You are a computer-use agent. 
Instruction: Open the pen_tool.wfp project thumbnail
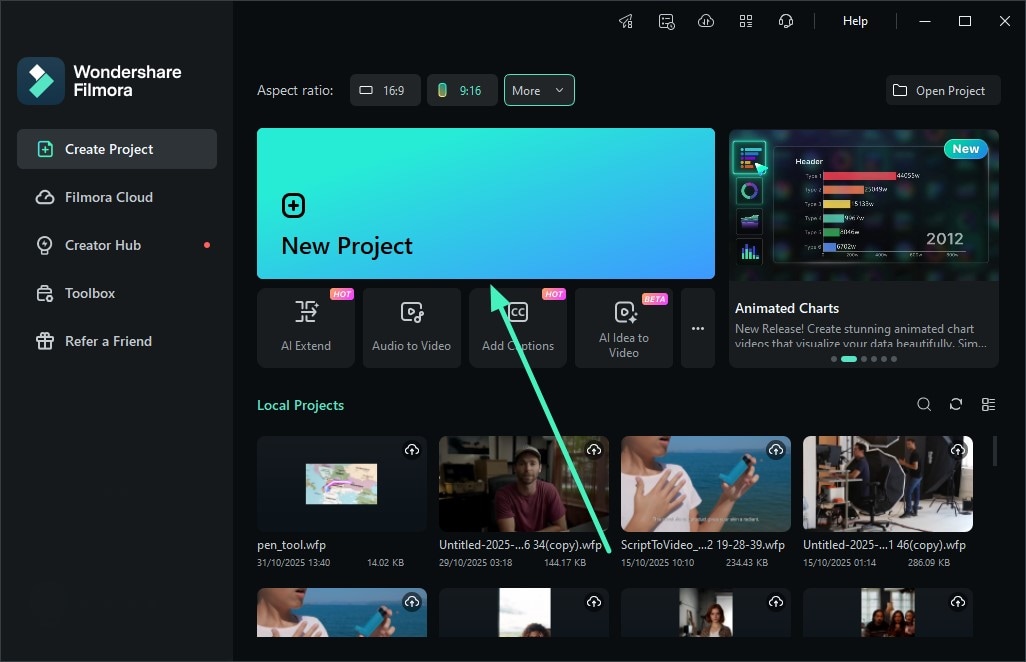tap(342, 483)
